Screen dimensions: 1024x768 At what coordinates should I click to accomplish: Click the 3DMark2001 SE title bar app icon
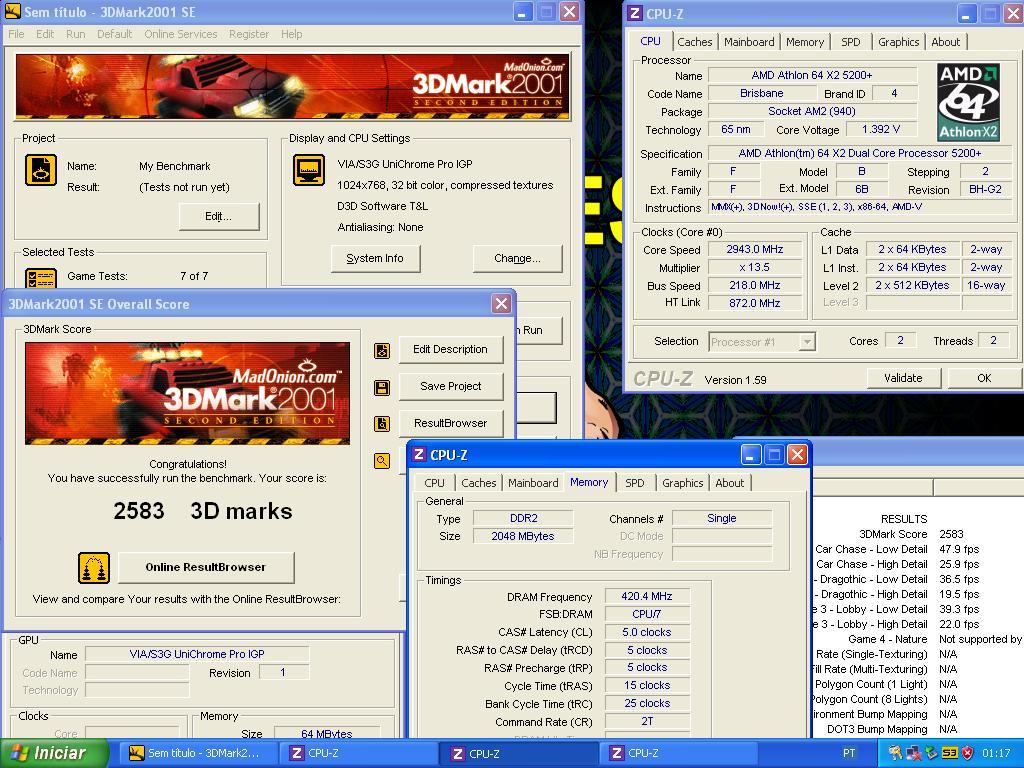(x=12, y=11)
